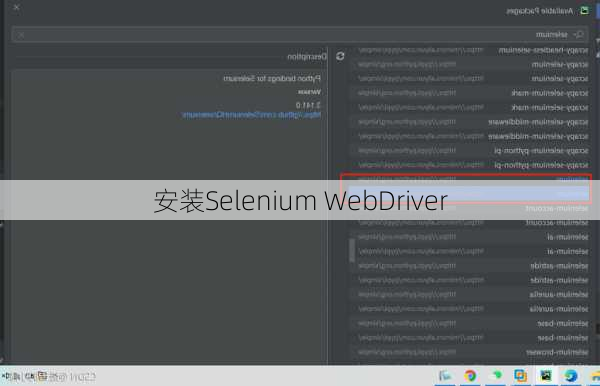Select scrapy-selenium from pypi.python.org repository
The image size is (600, 386).
[470, 64]
